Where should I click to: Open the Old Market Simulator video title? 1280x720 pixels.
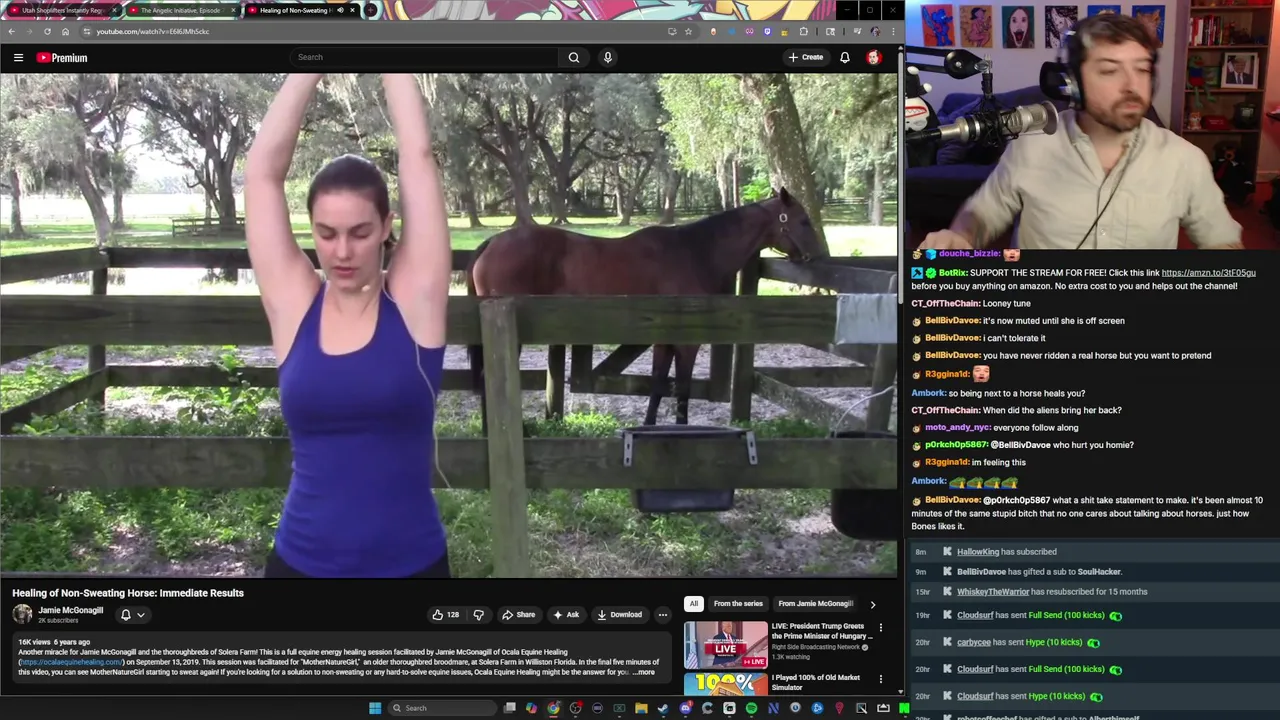pos(815,682)
